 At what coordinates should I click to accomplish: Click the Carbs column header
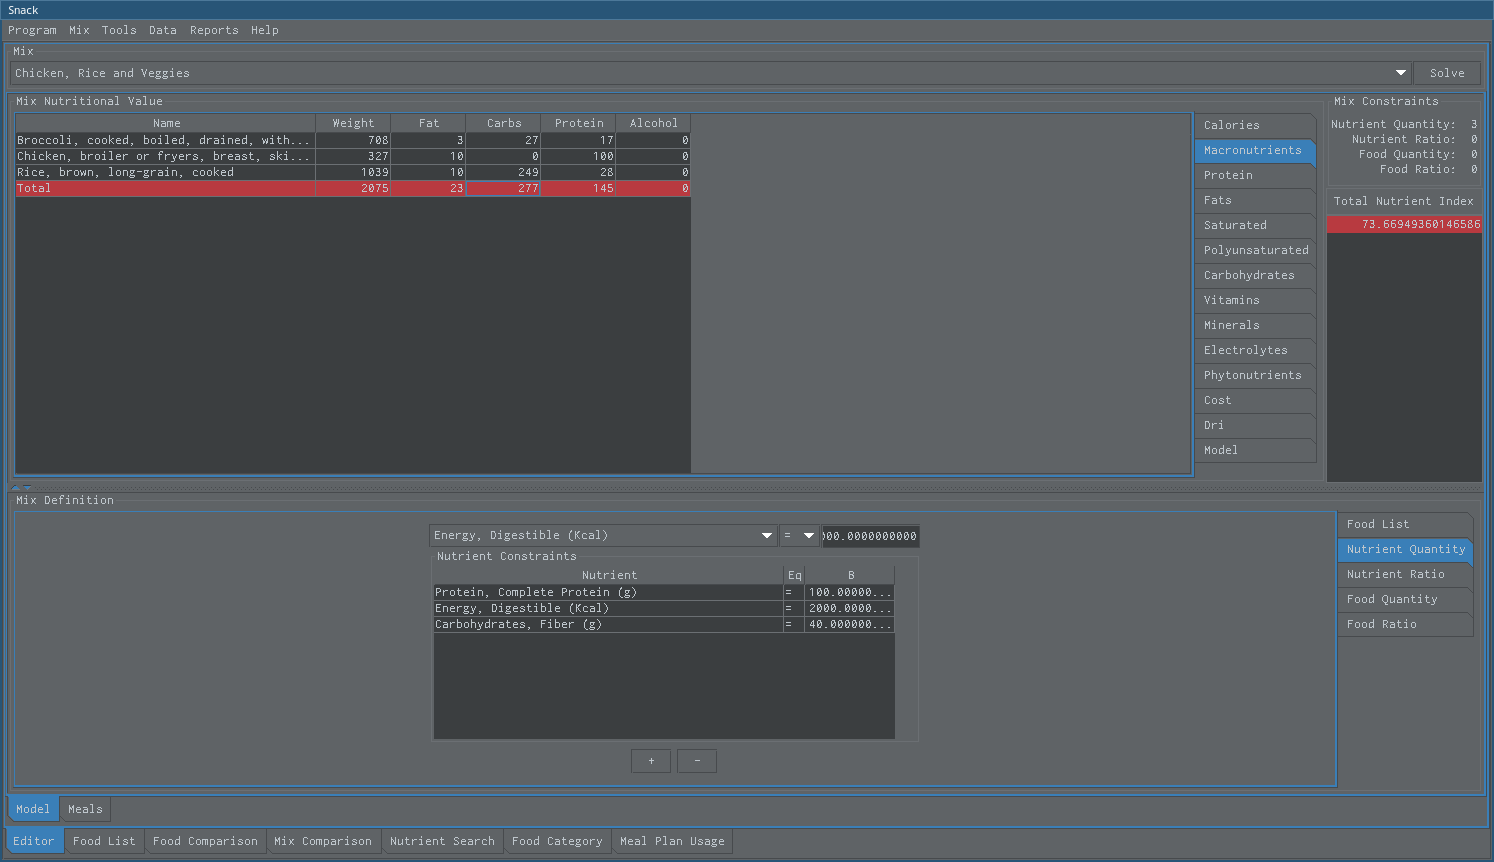click(503, 123)
